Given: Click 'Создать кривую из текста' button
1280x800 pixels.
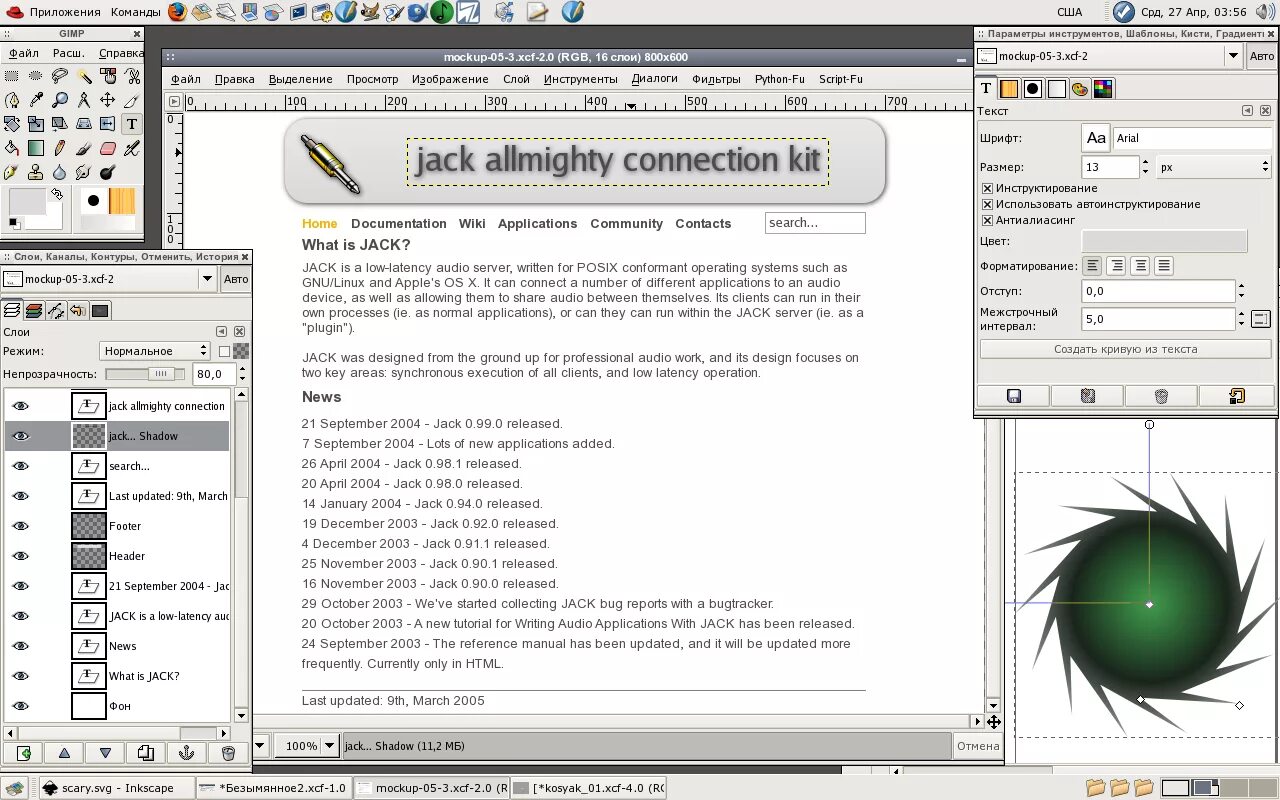Looking at the screenshot, I should coord(1125,349).
